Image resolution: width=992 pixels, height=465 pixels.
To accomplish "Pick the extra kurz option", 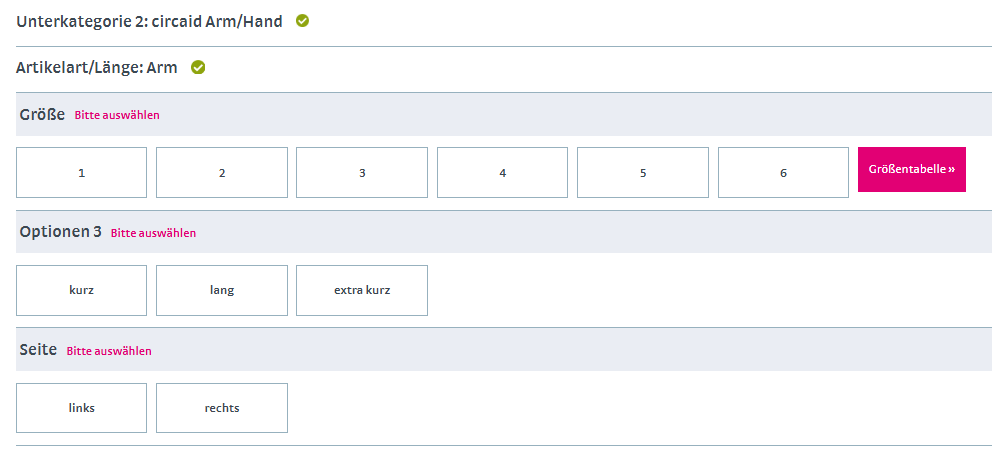I will point(362,291).
